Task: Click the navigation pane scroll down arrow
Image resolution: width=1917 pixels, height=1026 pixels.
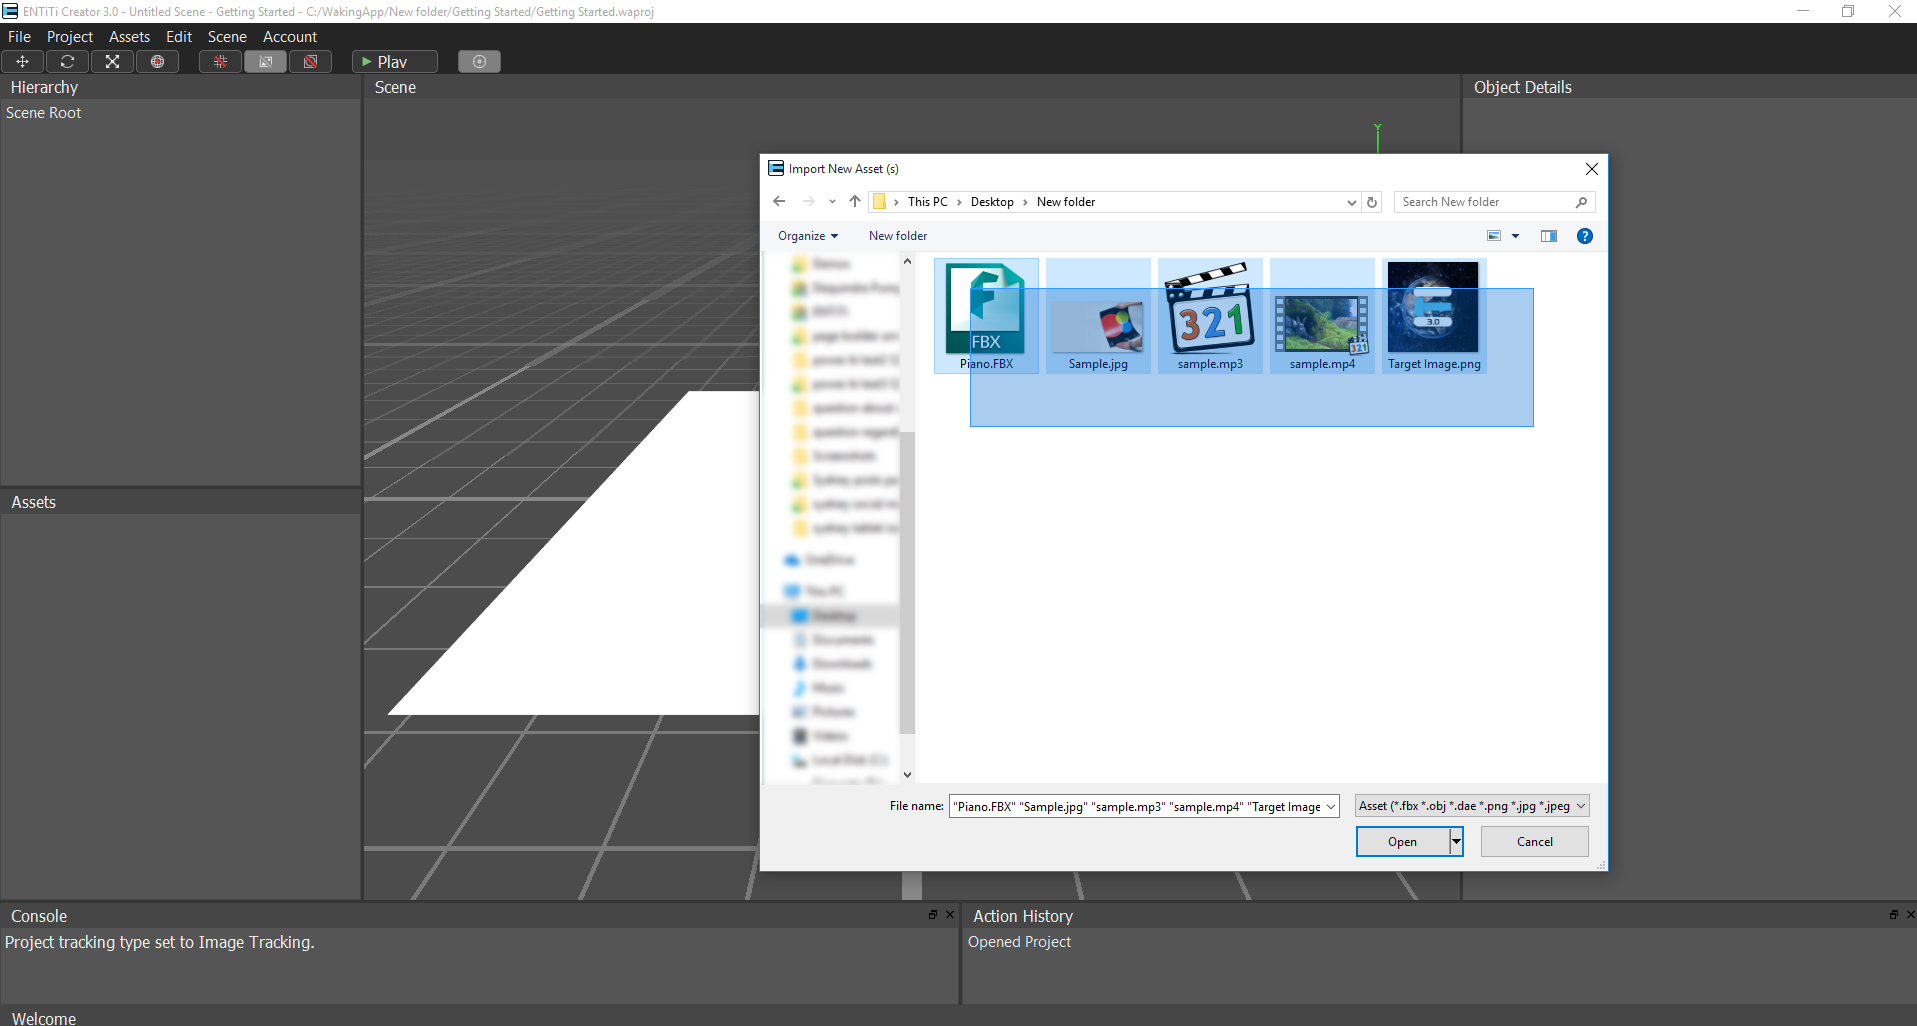Action: [907, 774]
